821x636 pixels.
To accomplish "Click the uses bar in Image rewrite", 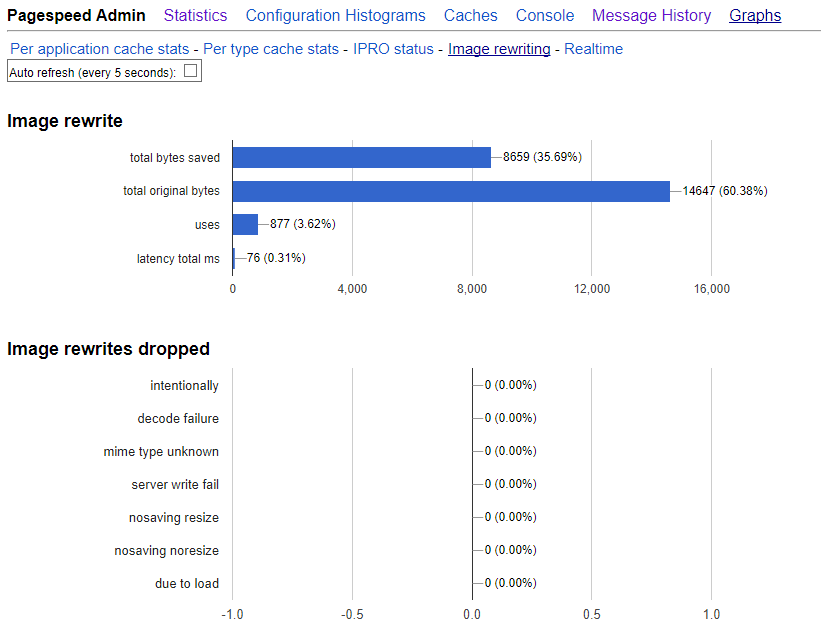I will [245, 225].
